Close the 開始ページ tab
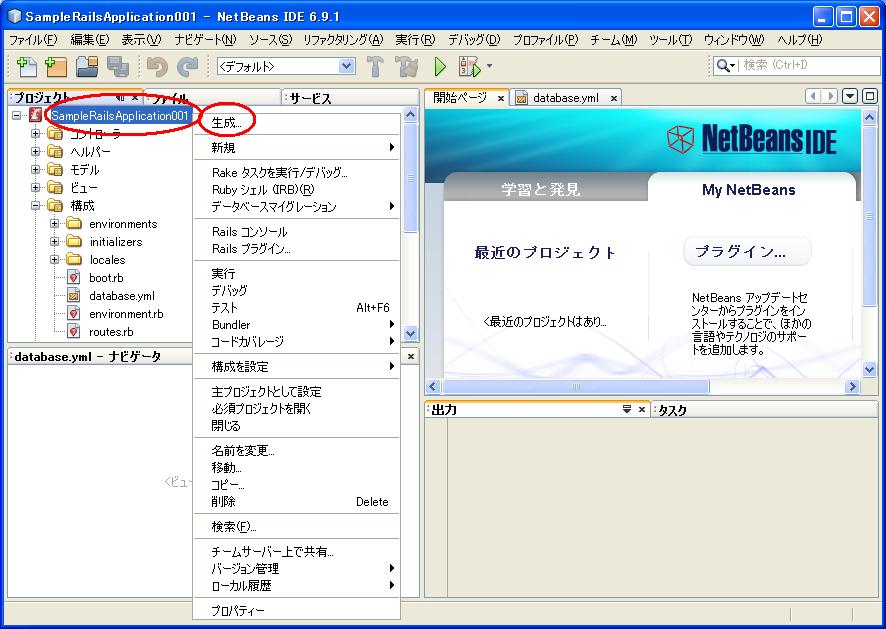The width and height of the screenshot is (886, 629). [x=501, y=98]
